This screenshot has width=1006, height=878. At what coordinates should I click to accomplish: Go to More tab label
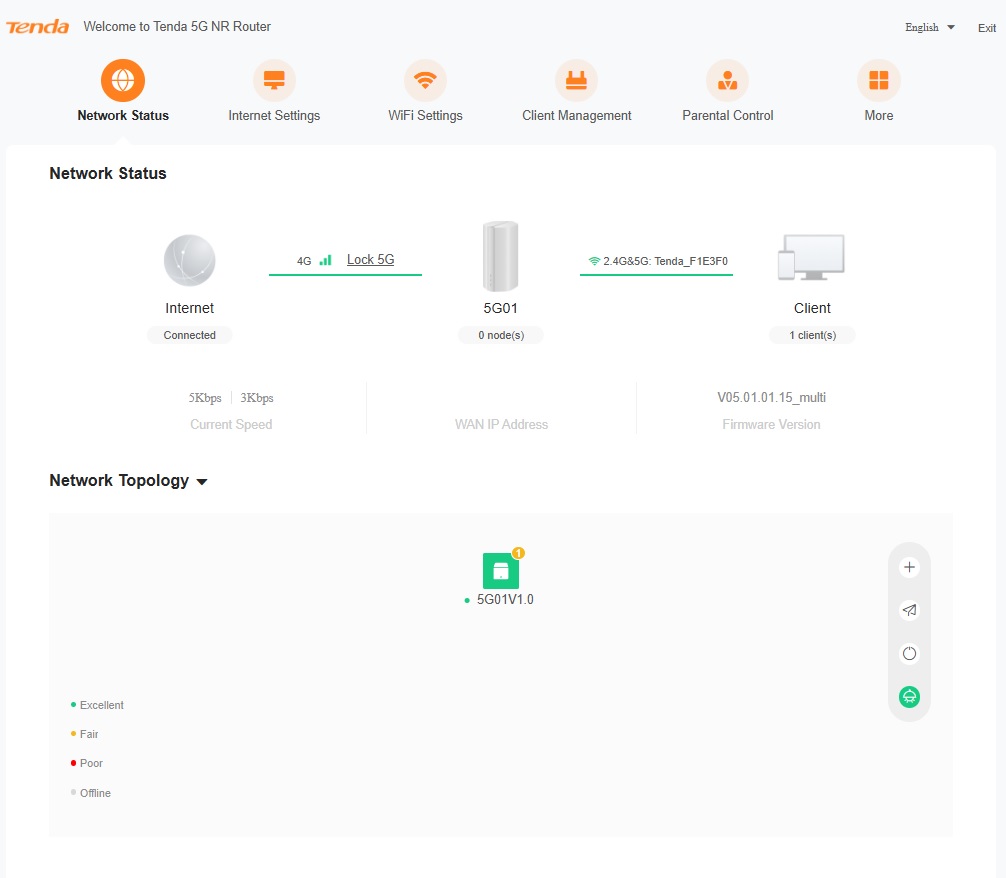(x=878, y=116)
